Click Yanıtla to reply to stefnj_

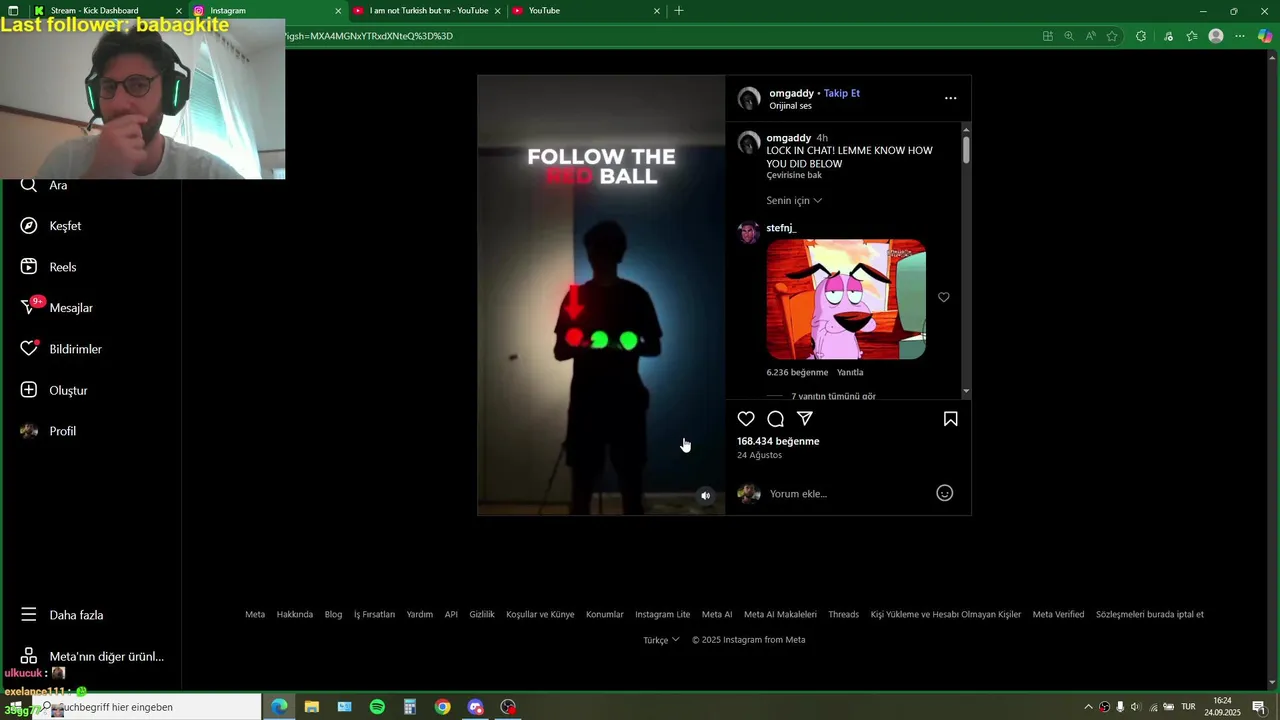pos(850,372)
